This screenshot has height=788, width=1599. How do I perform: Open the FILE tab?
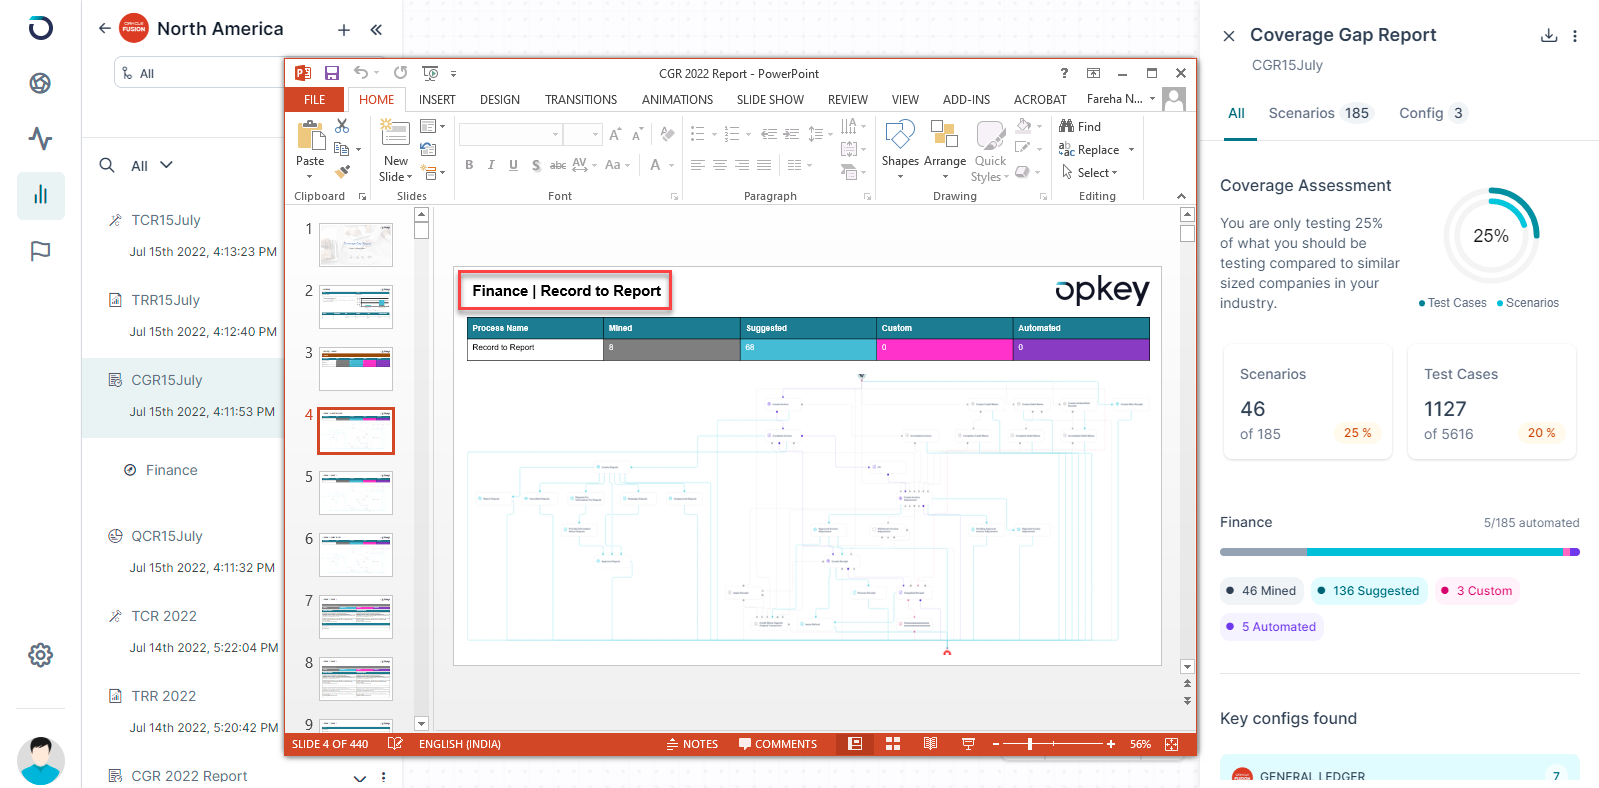(x=315, y=100)
